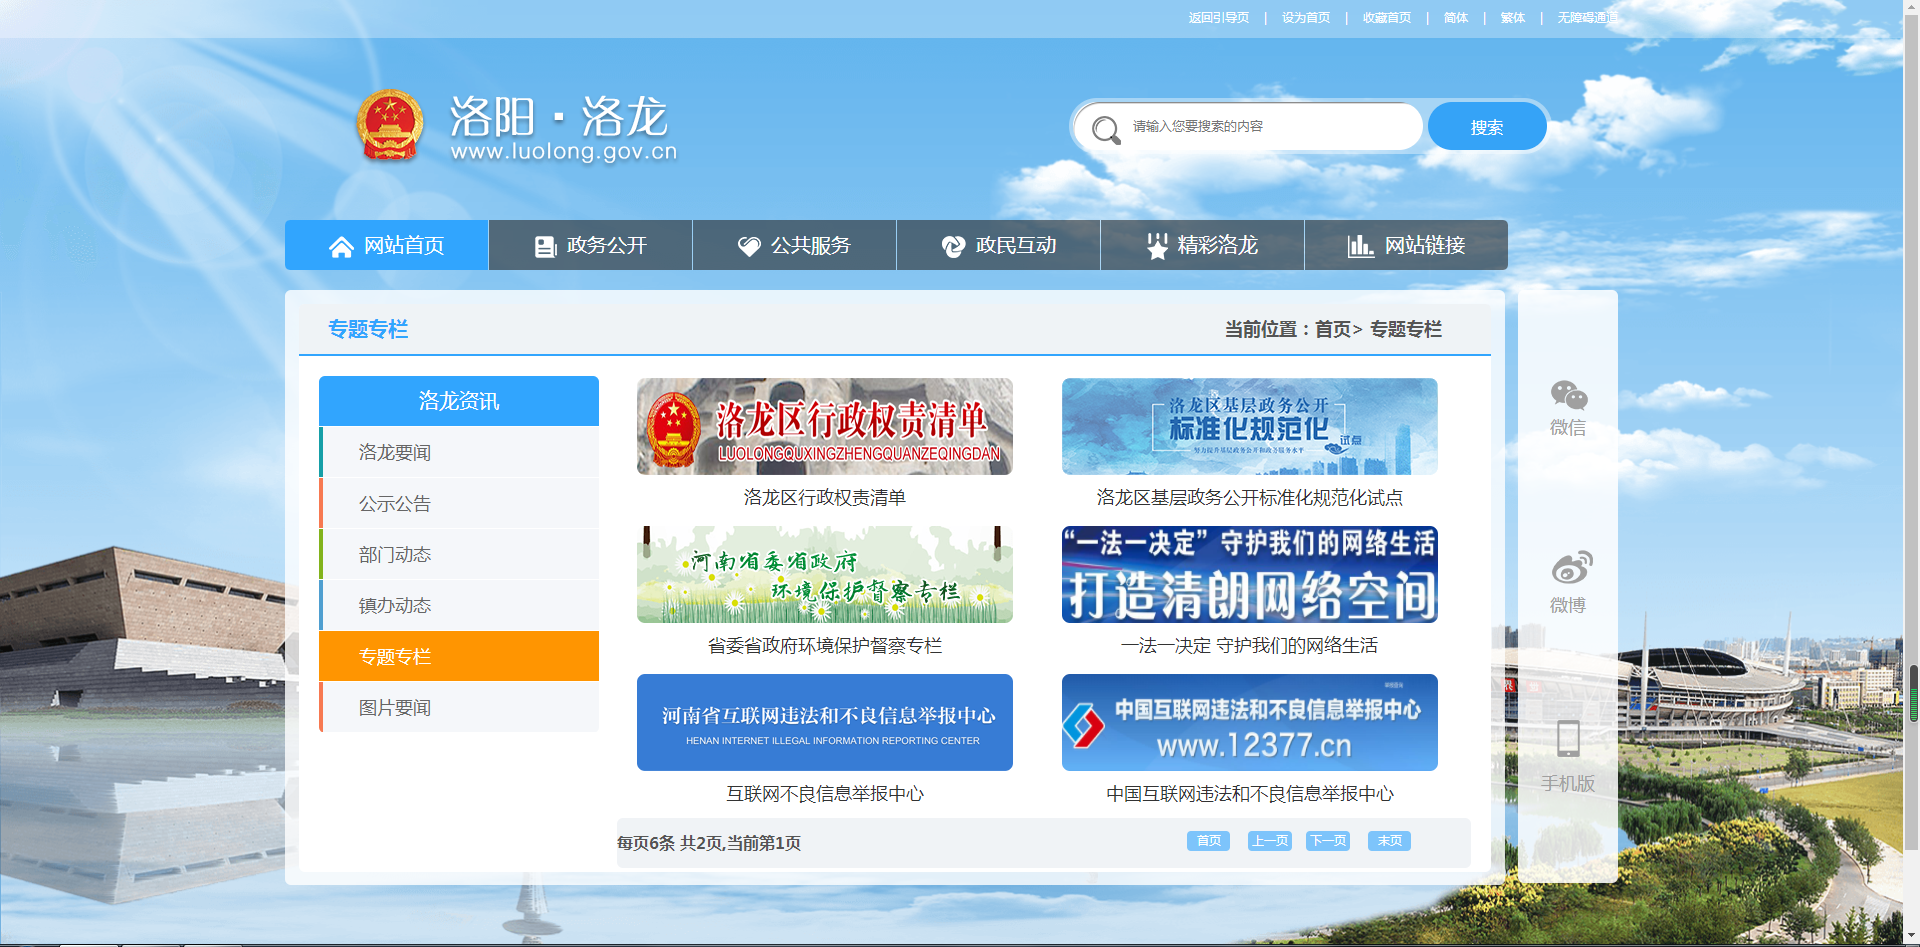Focus the search input field

(x=1250, y=126)
